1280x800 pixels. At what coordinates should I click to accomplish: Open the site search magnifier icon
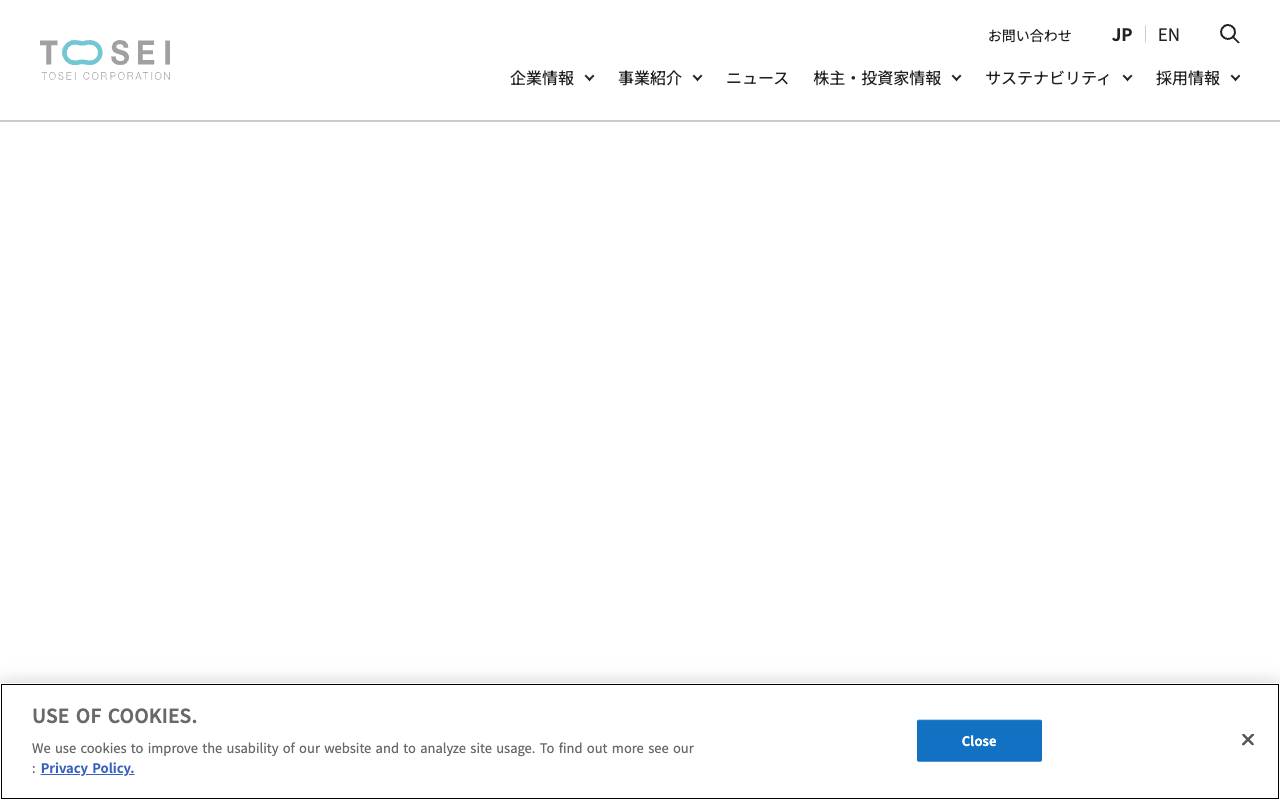coord(1229,34)
